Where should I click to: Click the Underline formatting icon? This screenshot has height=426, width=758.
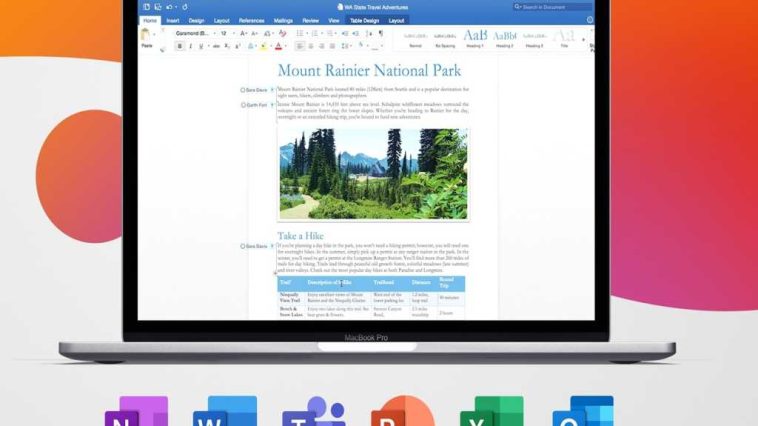pyautogui.click(x=202, y=46)
